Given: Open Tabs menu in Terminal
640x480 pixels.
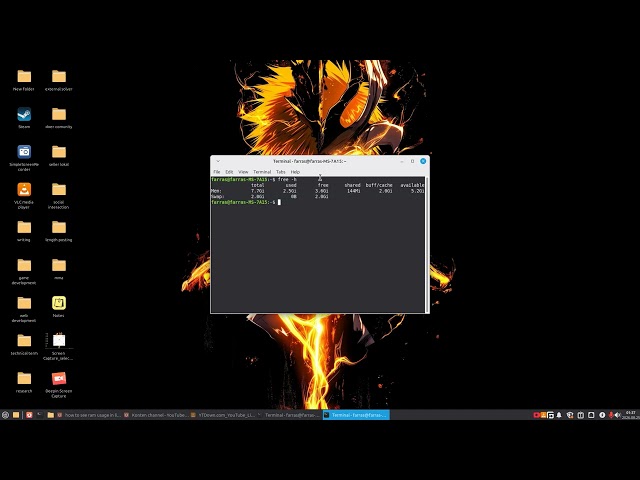Looking at the screenshot, I should tap(281, 172).
